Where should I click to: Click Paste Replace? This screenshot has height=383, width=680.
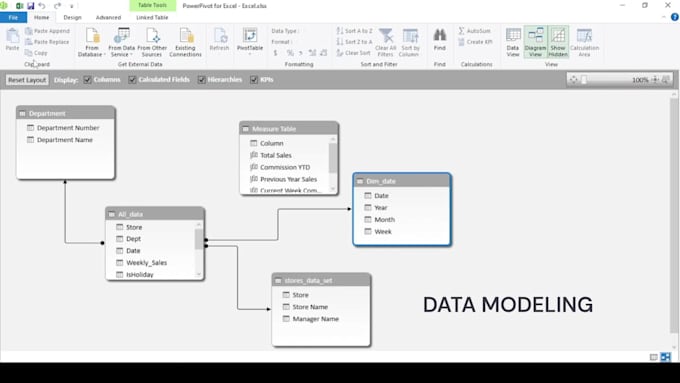tap(47, 42)
